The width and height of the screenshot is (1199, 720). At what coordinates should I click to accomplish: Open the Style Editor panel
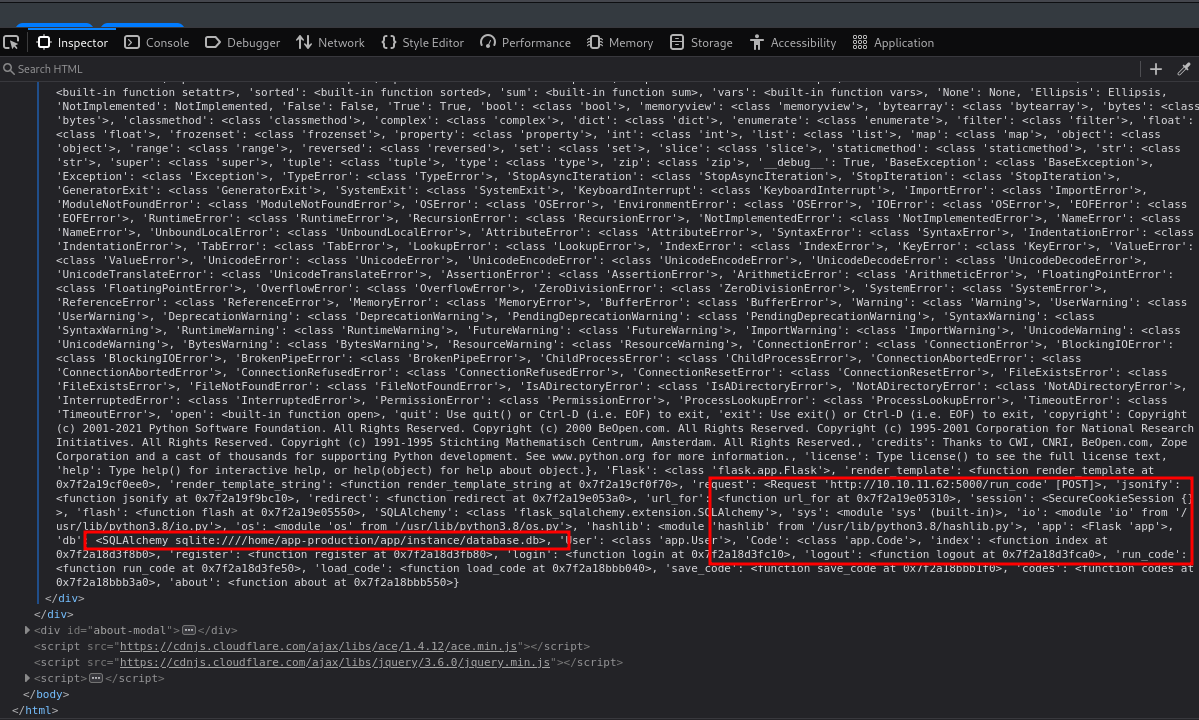[422, 43]
